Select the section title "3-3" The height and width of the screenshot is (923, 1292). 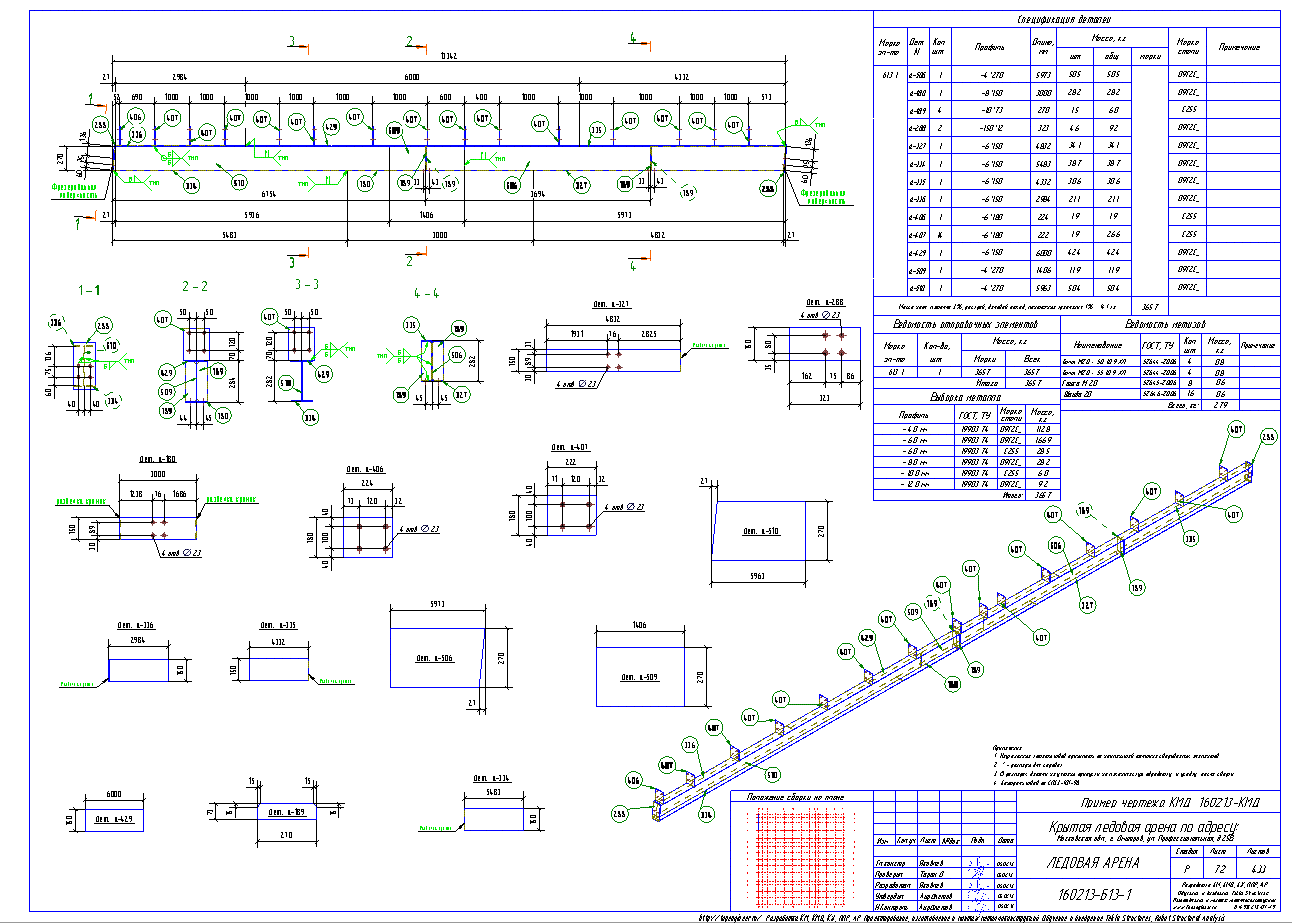tap(306, 284)
